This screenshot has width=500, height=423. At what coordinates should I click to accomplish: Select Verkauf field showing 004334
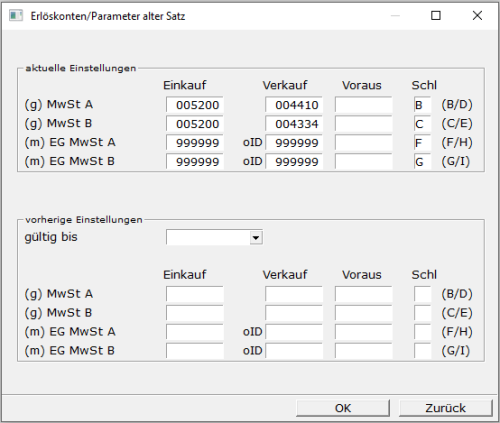click(294, 124)
